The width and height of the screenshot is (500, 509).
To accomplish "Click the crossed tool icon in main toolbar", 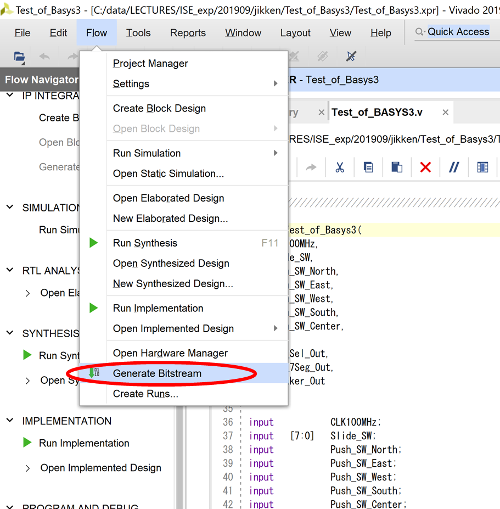I will coord(351,56).
